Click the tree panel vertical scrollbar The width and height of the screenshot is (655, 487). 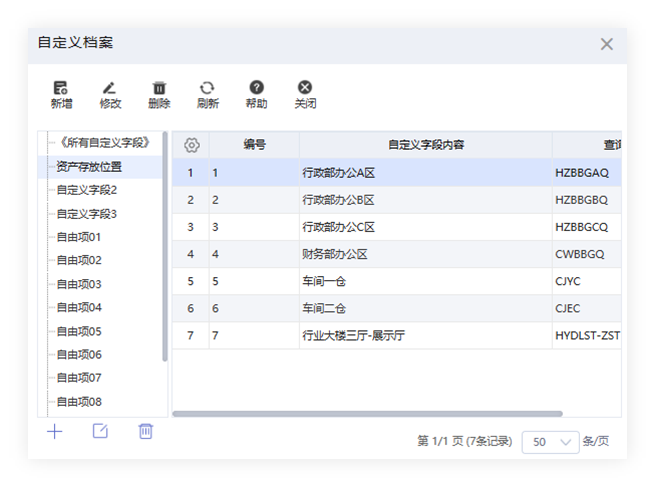coord(165,250)
